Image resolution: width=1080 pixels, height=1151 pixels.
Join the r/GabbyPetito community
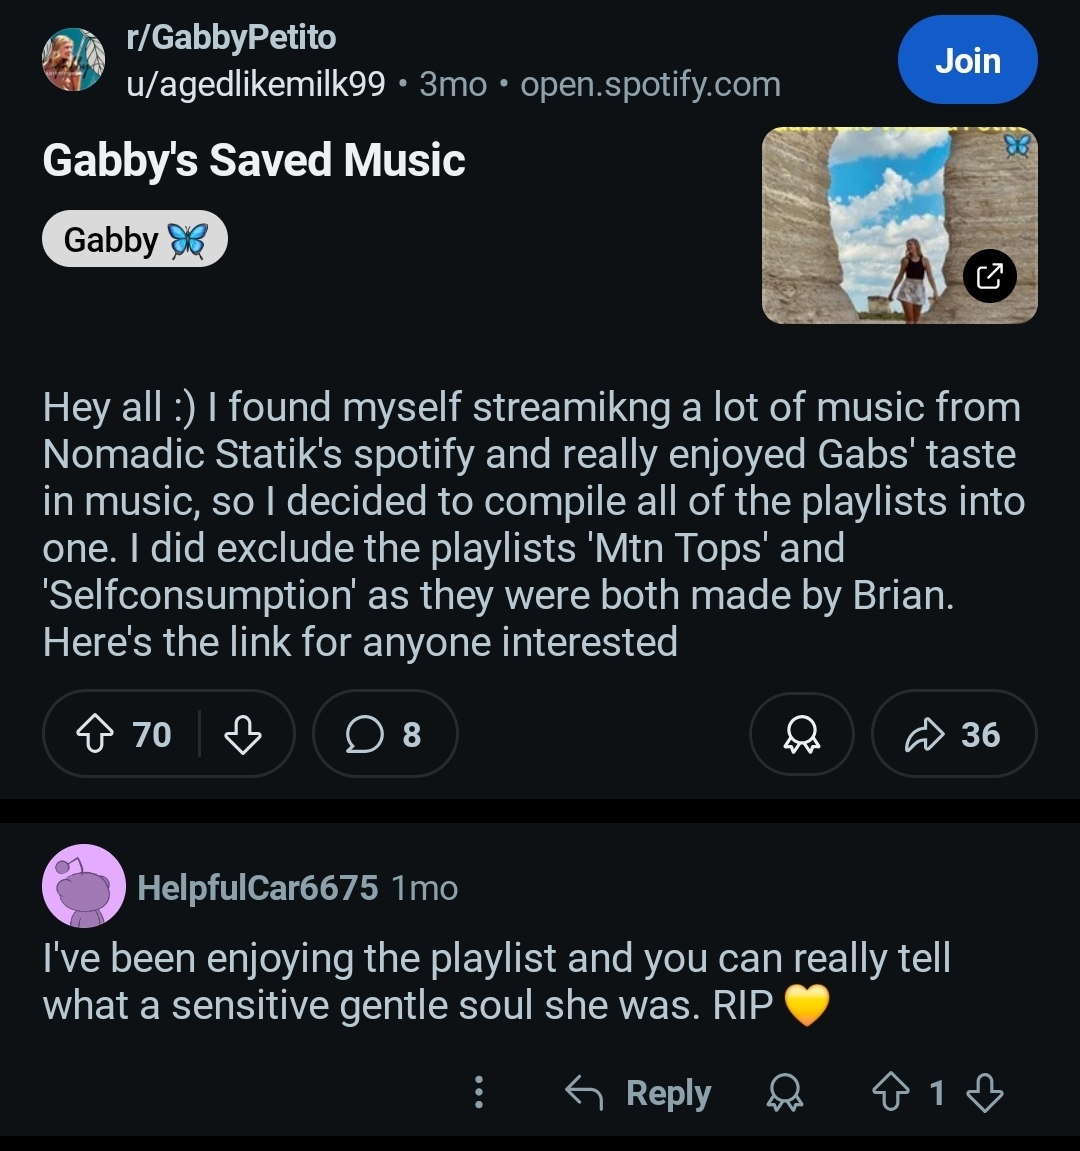[x=967, y=60]
